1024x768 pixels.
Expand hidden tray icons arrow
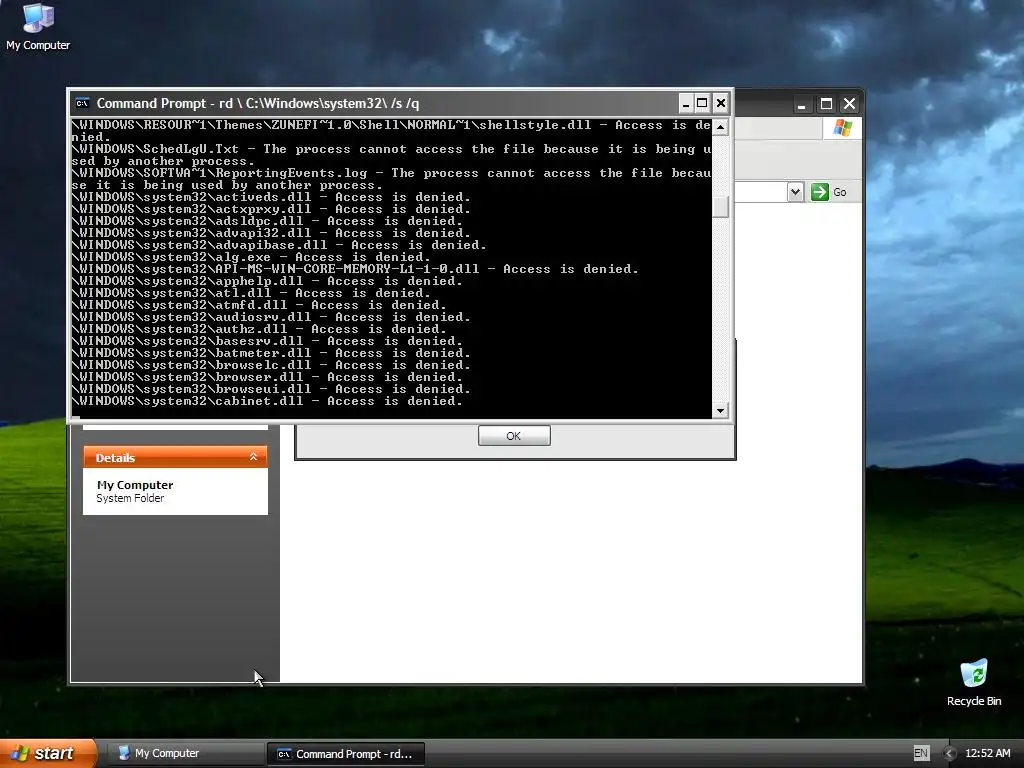950,753
